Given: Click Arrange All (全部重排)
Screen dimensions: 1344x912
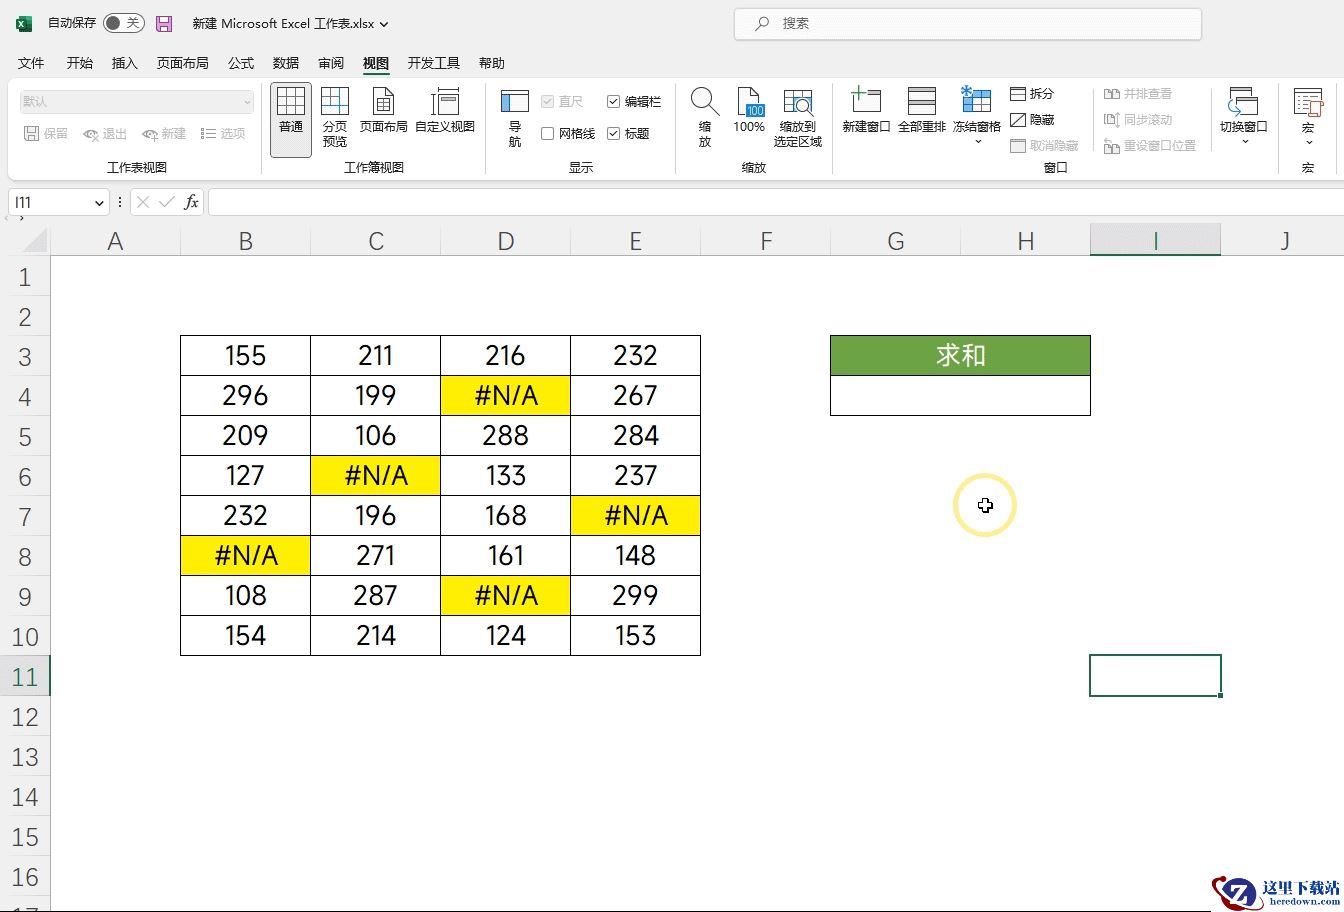Looking at the screenshot, I should click(922, 111).
